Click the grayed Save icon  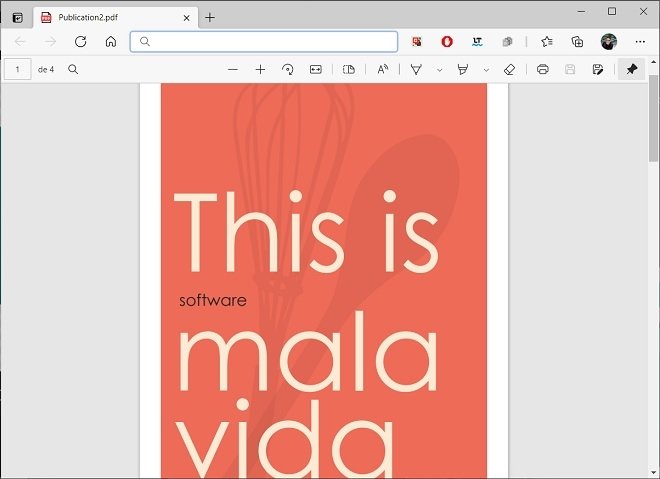click(570, 69)
